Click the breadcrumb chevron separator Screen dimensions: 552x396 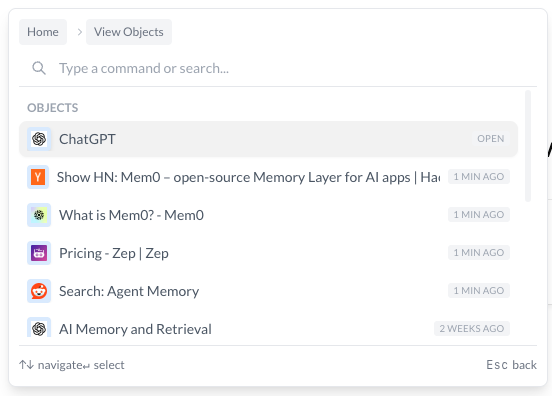click(x=80, y=32)
